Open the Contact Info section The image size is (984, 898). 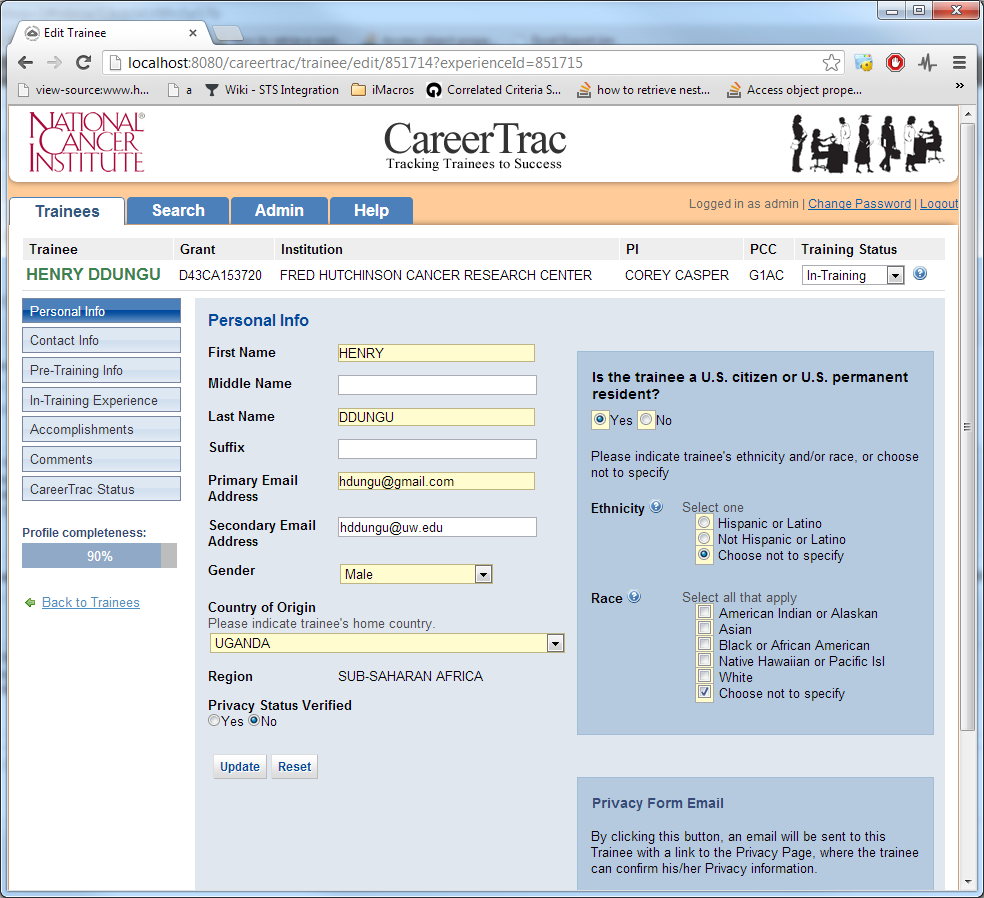[101, 340]
